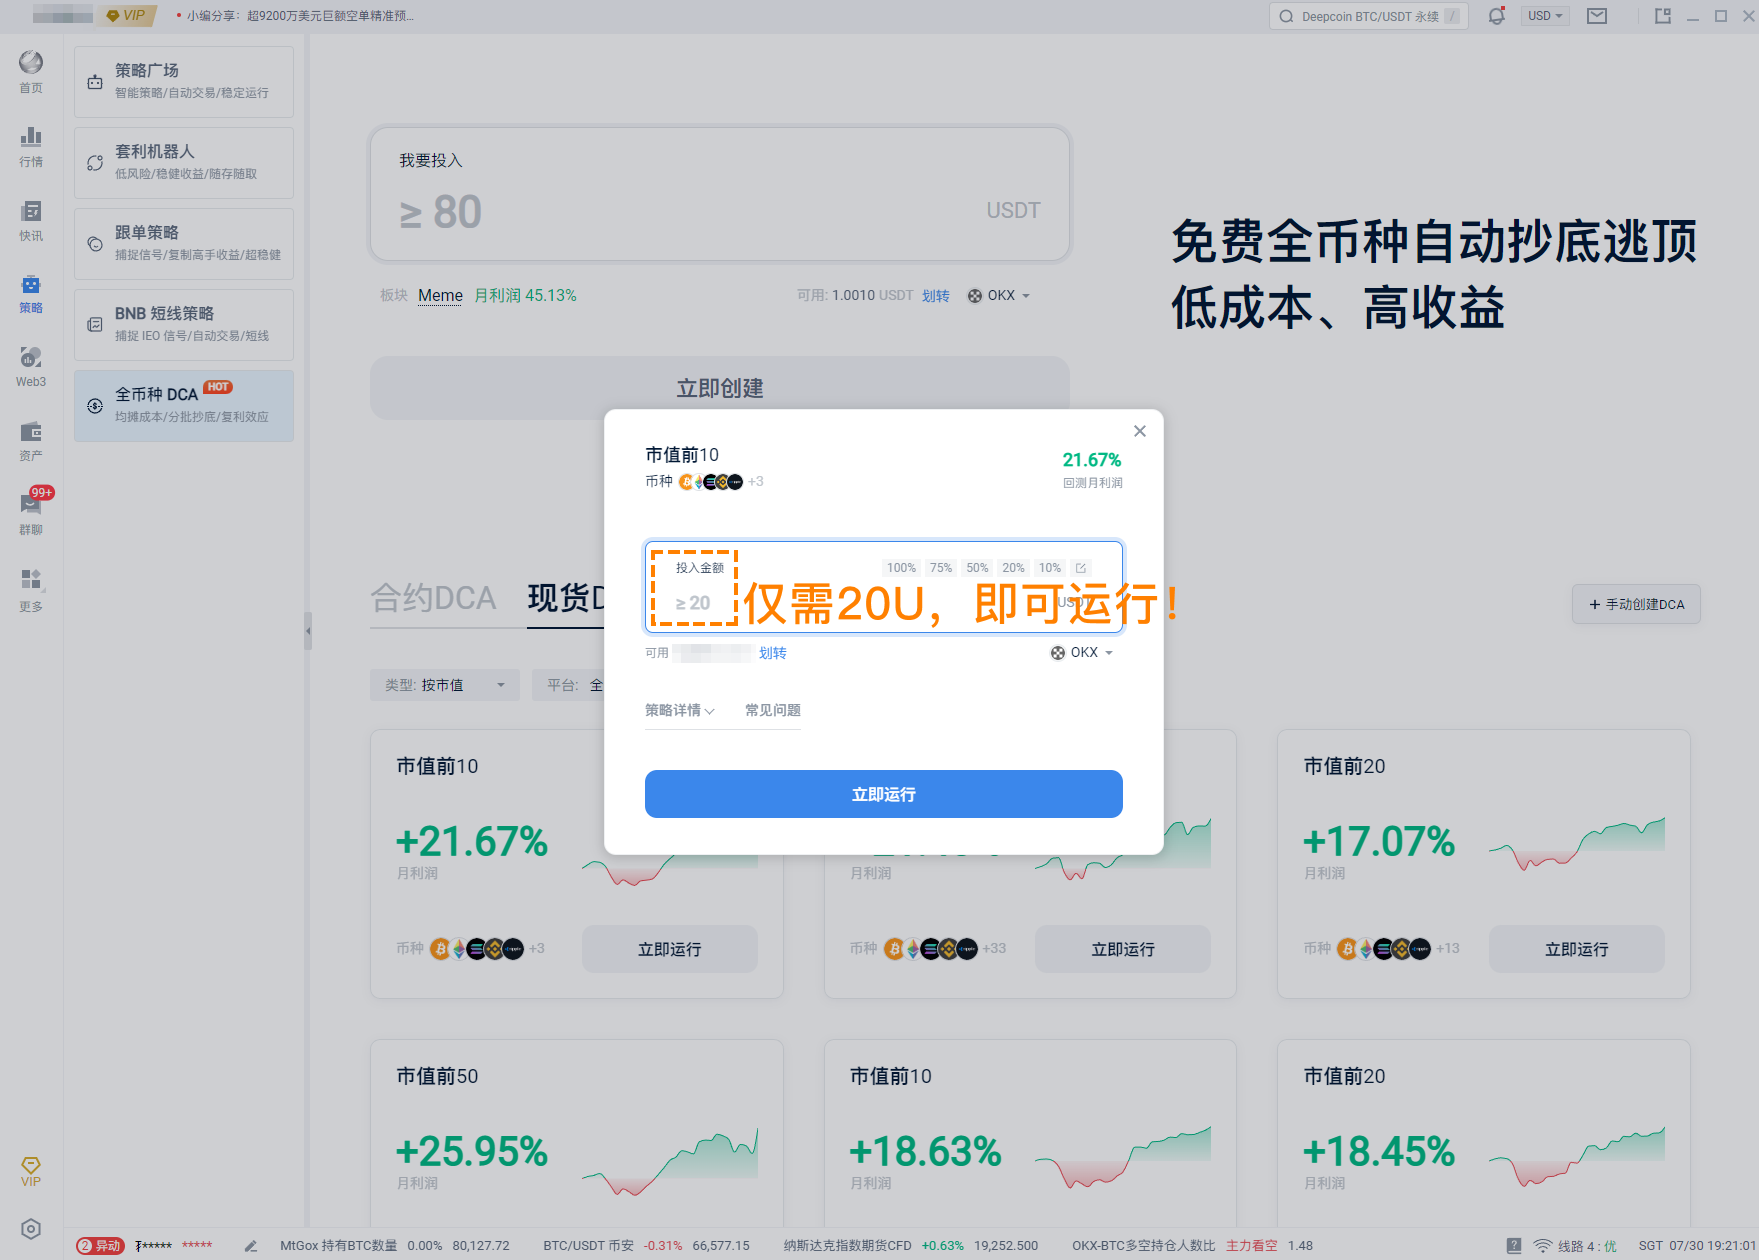The image size is (1759, 1260).
Task: Open the USD currency dropdown
Action: pyautogui.click(x=1545, y=16)
